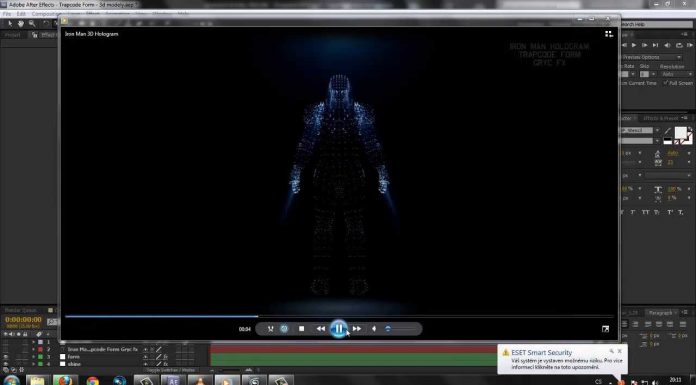The width and height of the screenshot is (696, 385).
Task: Select the Zoom tool in After Effects
Action: pyautogui.click(x=32, y=24)
